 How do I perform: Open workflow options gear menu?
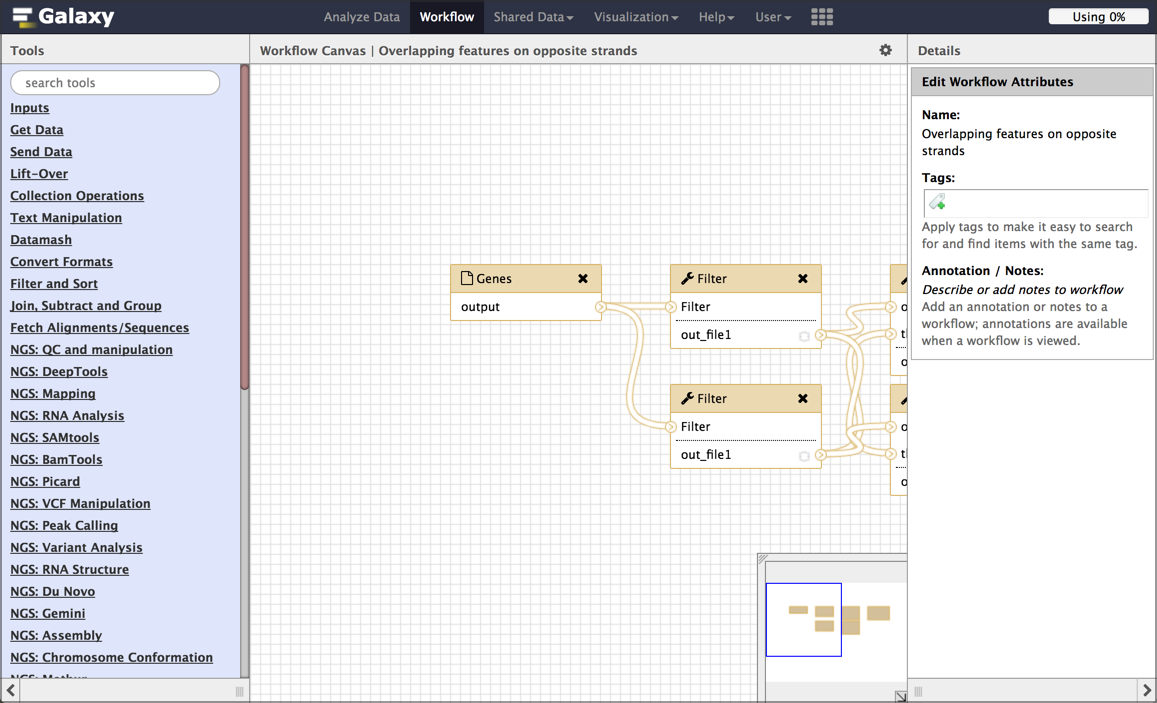(x=885, y=50)
